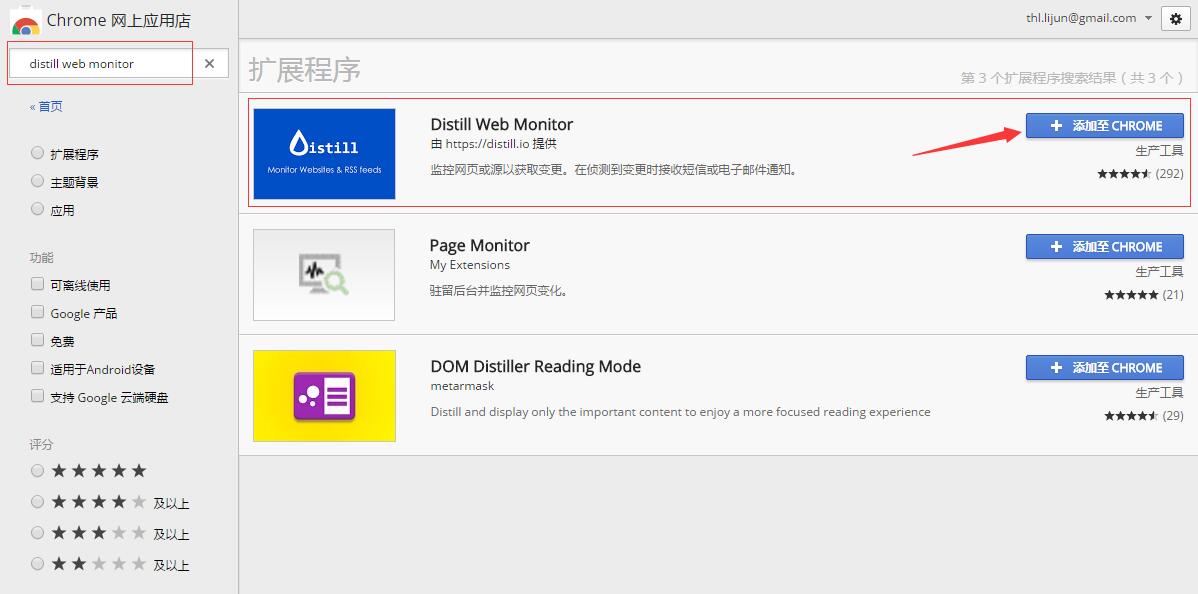Click 生产工具 category under Page Monitor
The height and width of the screenshot is (594, 1198).
tap(1159, 271)
